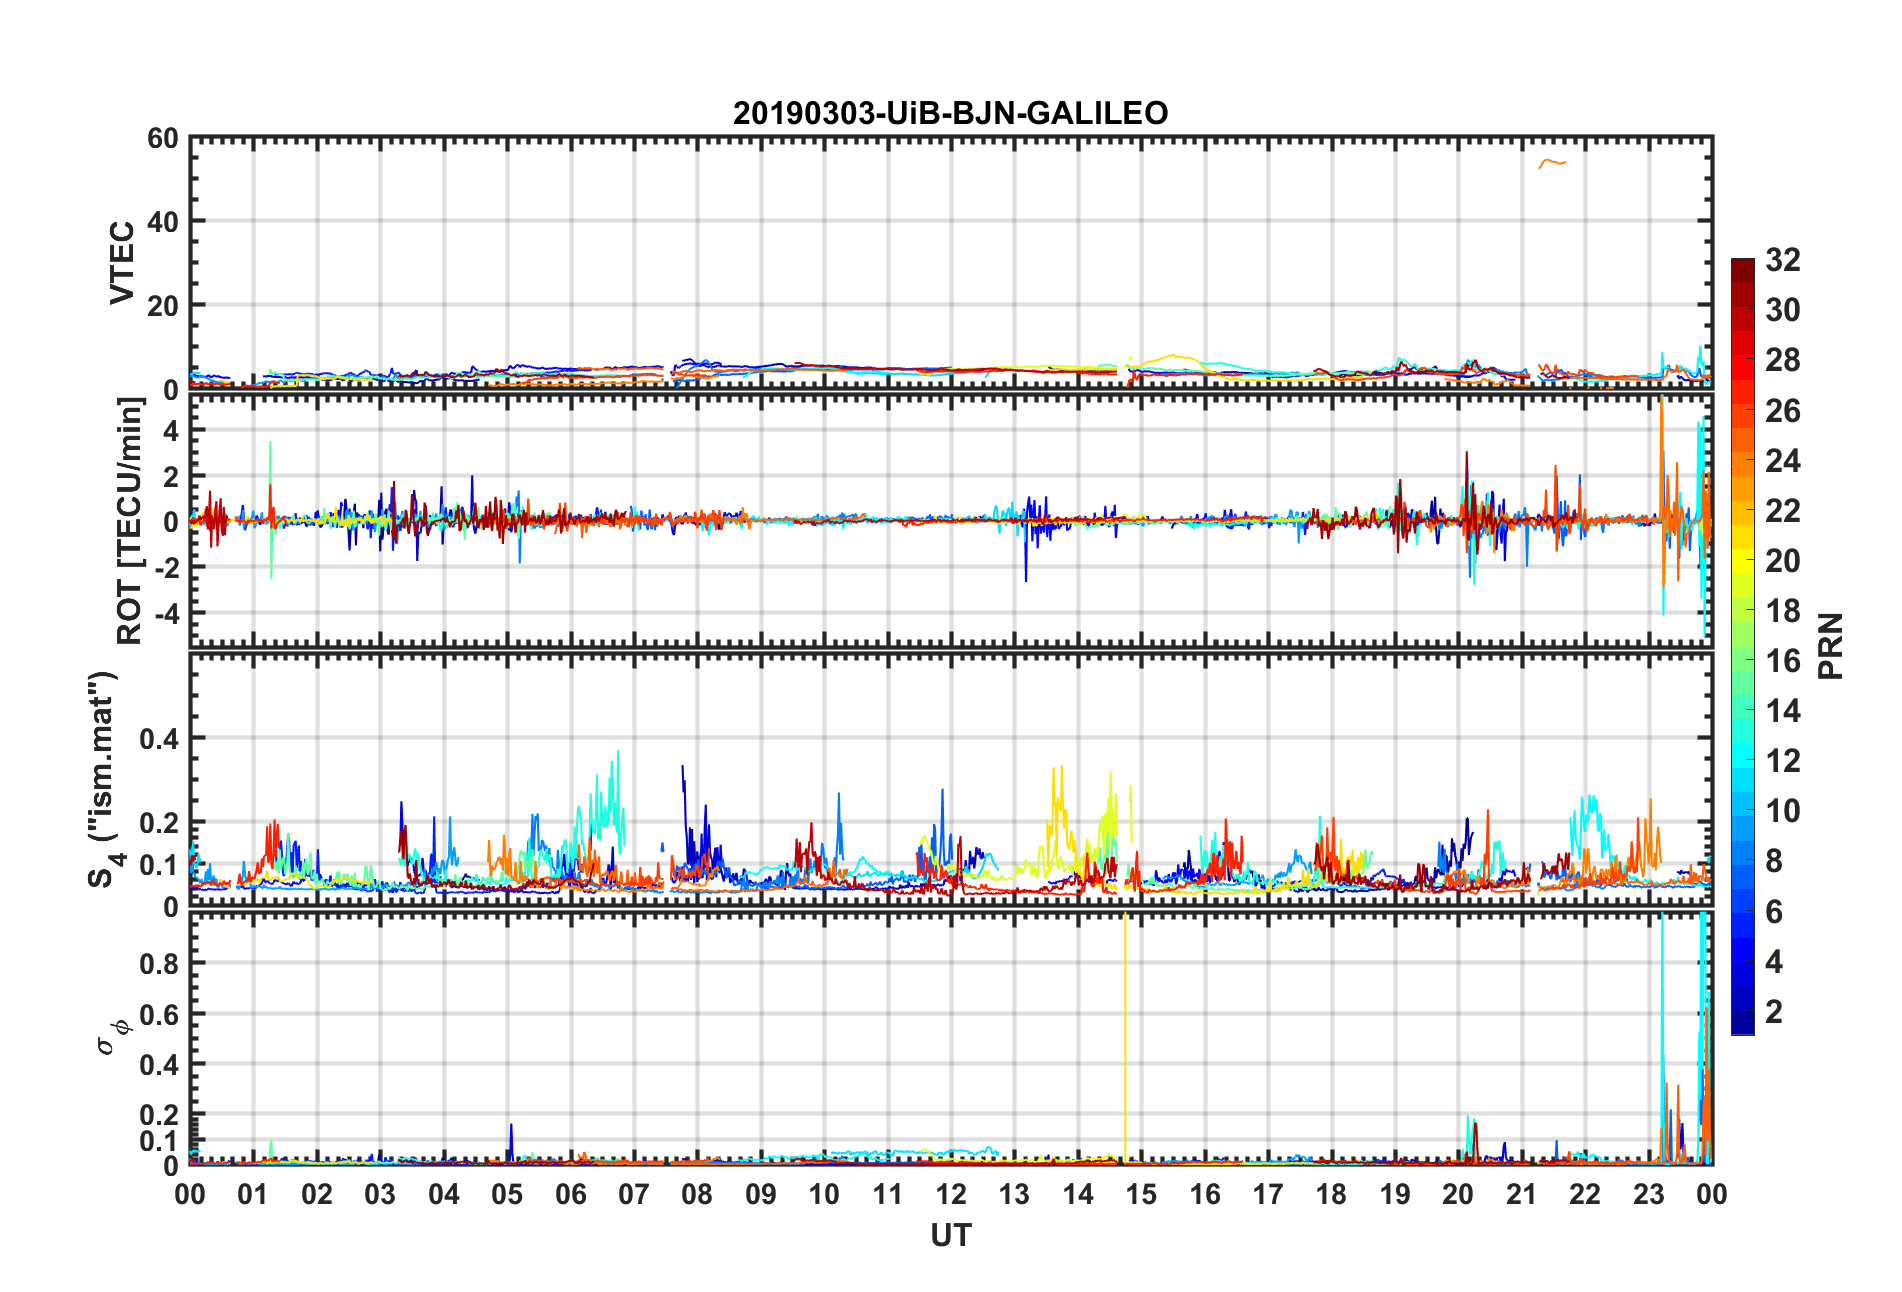Screen dimensions: 1902x1292
Task: Click the PRN colorbar strip
Action: click(1743, 646)
